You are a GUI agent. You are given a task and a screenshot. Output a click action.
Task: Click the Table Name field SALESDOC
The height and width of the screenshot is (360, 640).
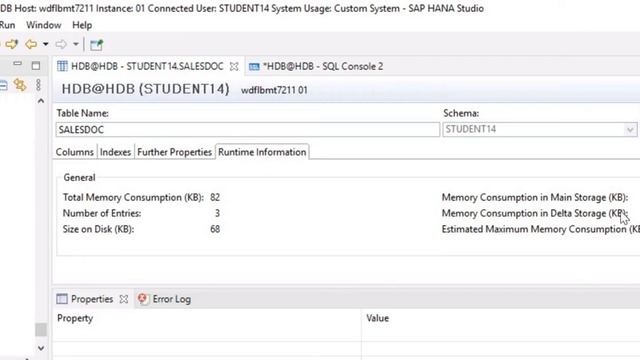point(248,129)
